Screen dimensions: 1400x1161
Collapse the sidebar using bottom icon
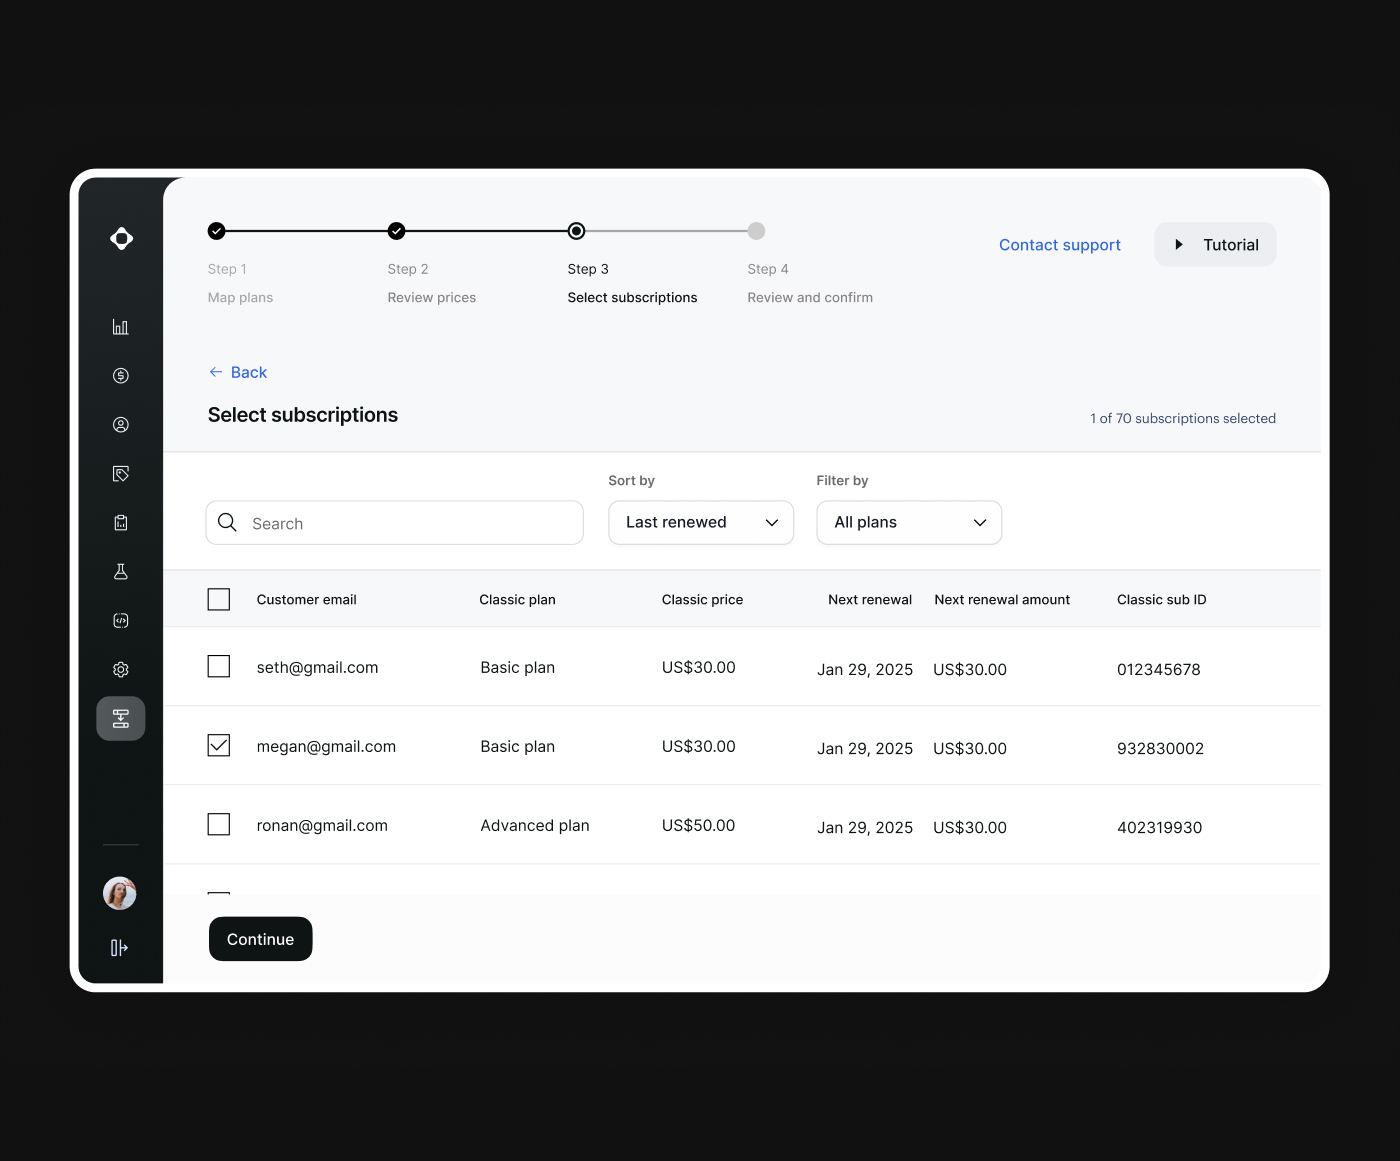click(120, 948)
